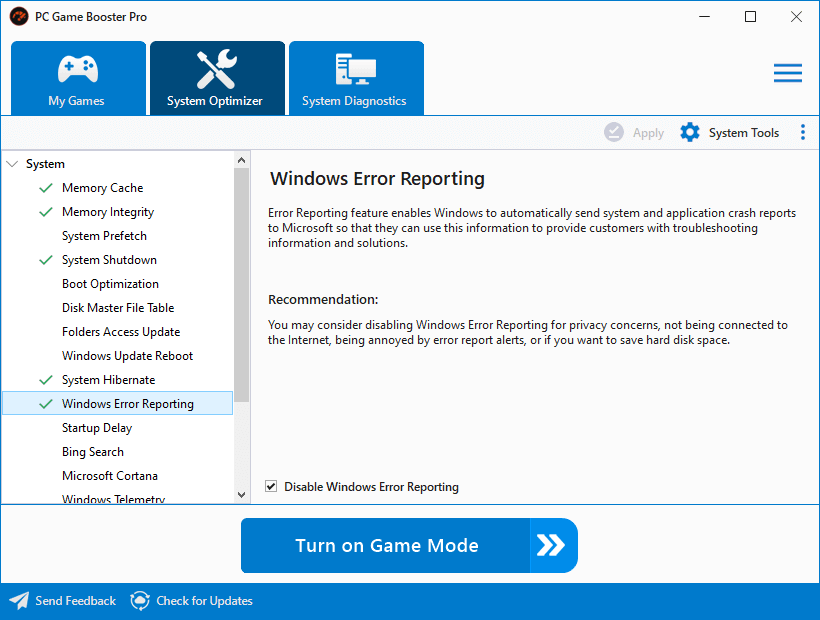820x620 pixels.
Task: Toggle the checkmark beside System Hibernate
Action: pos(45,379)
